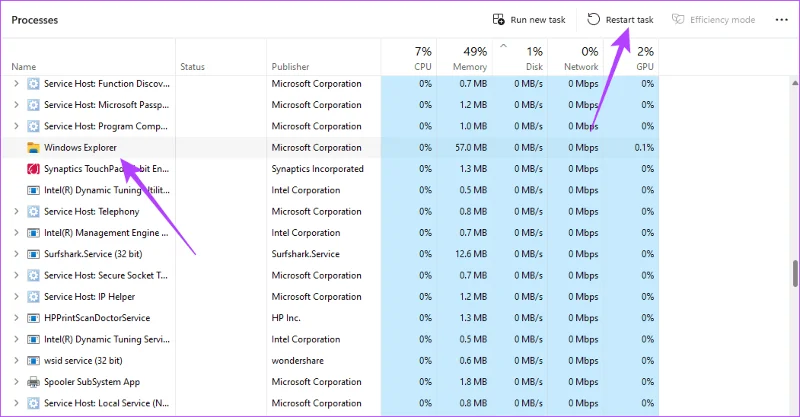Click Service Host: Local Service gear icon
Viewport: 800px width, 417px height.
coord(33,403)
